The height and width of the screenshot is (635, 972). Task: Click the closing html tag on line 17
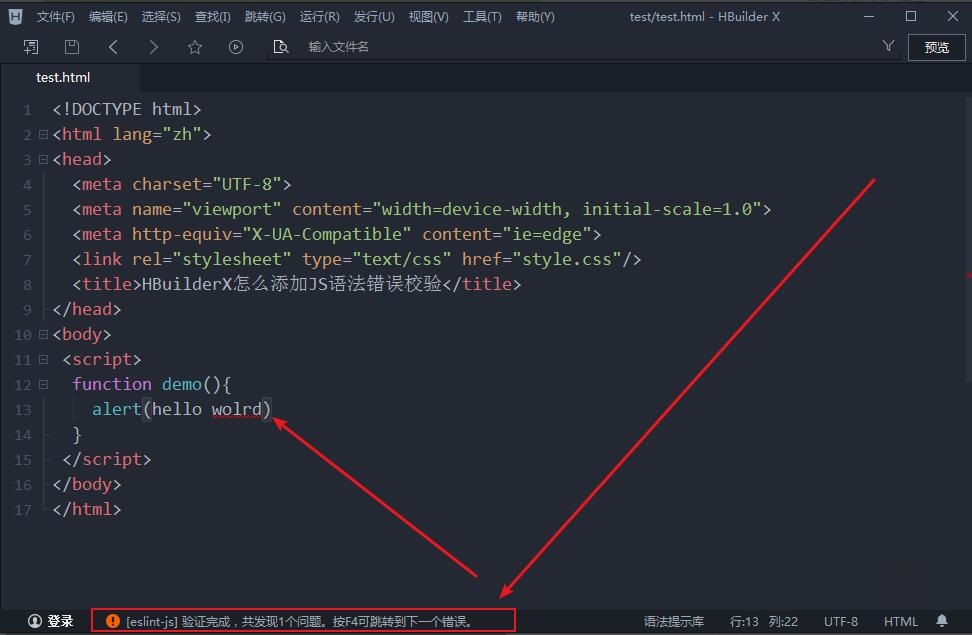pos(87,510)
